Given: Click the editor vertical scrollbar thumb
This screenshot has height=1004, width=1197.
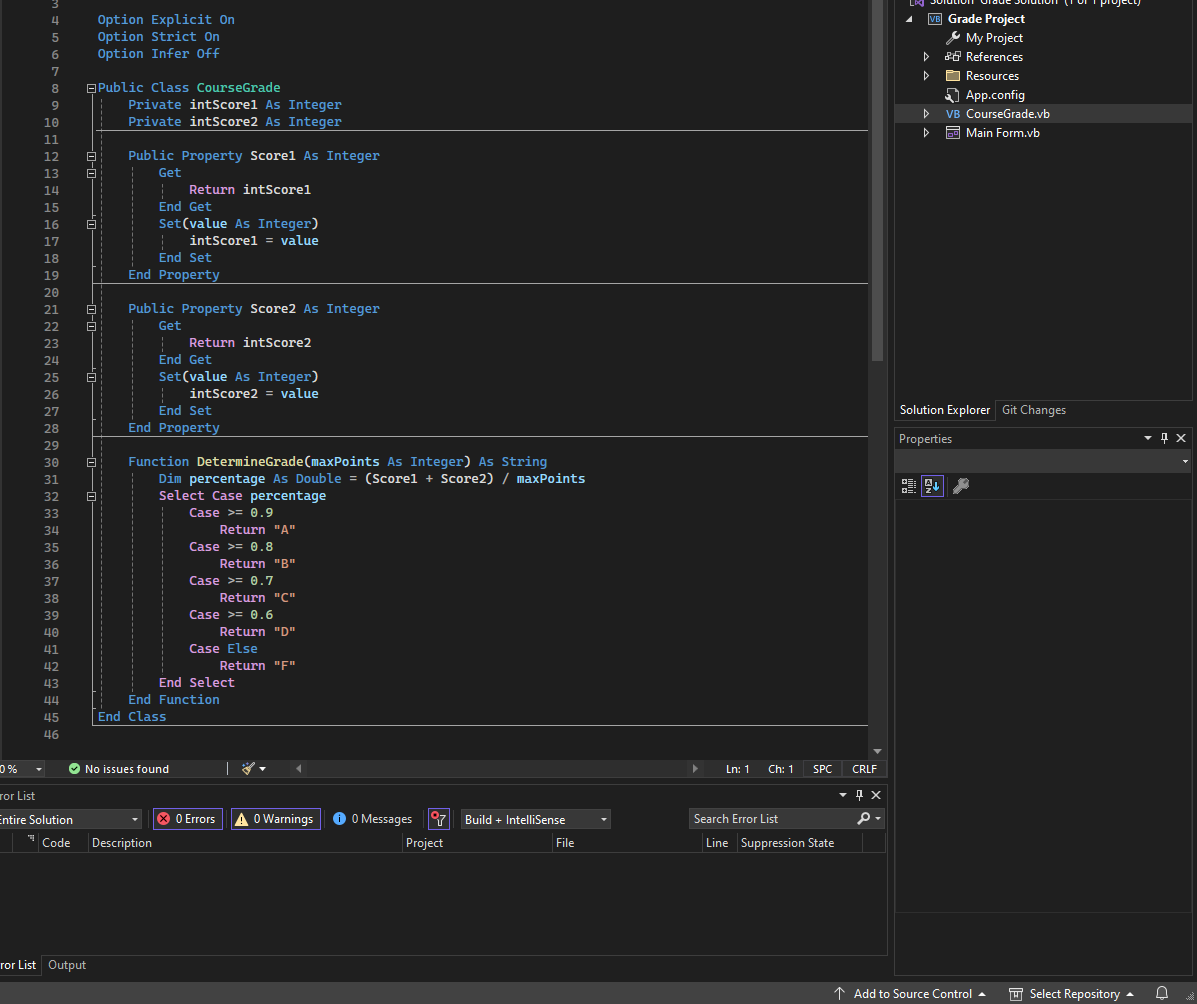Looking at the screenshot, I should click(x=877, y=180).
